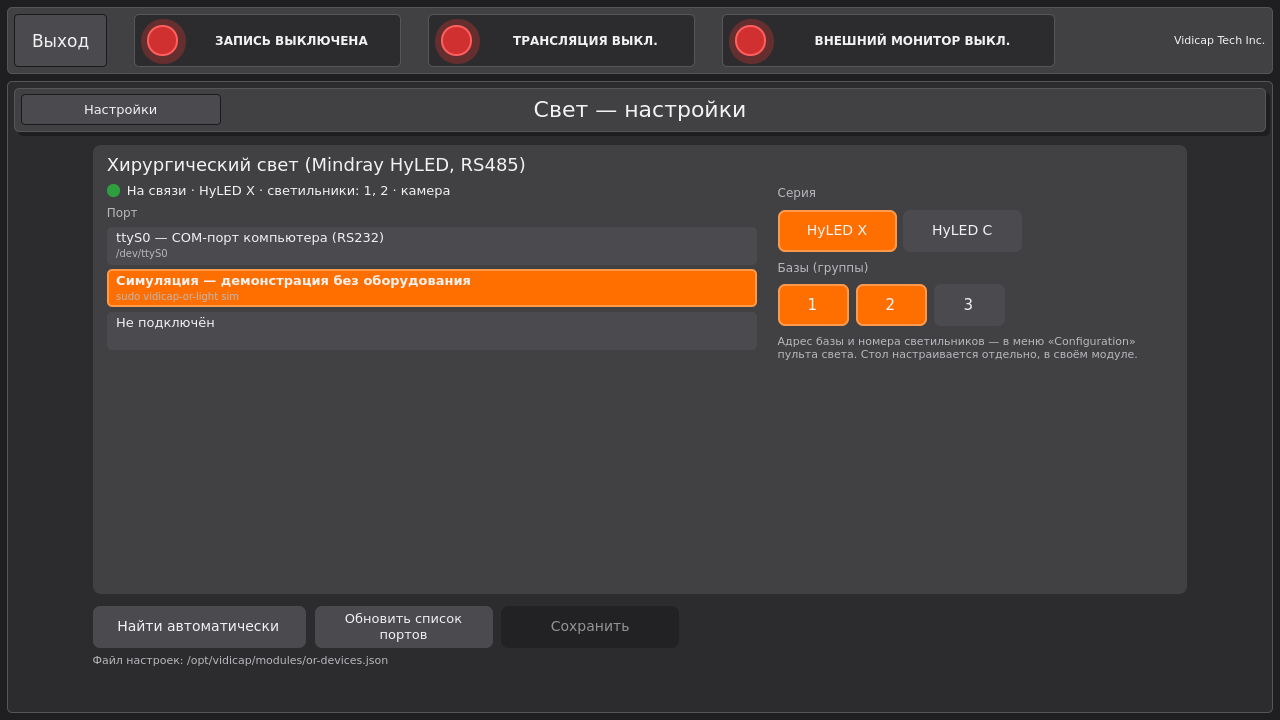Click the red recording indicator icon

pos(162,41)
